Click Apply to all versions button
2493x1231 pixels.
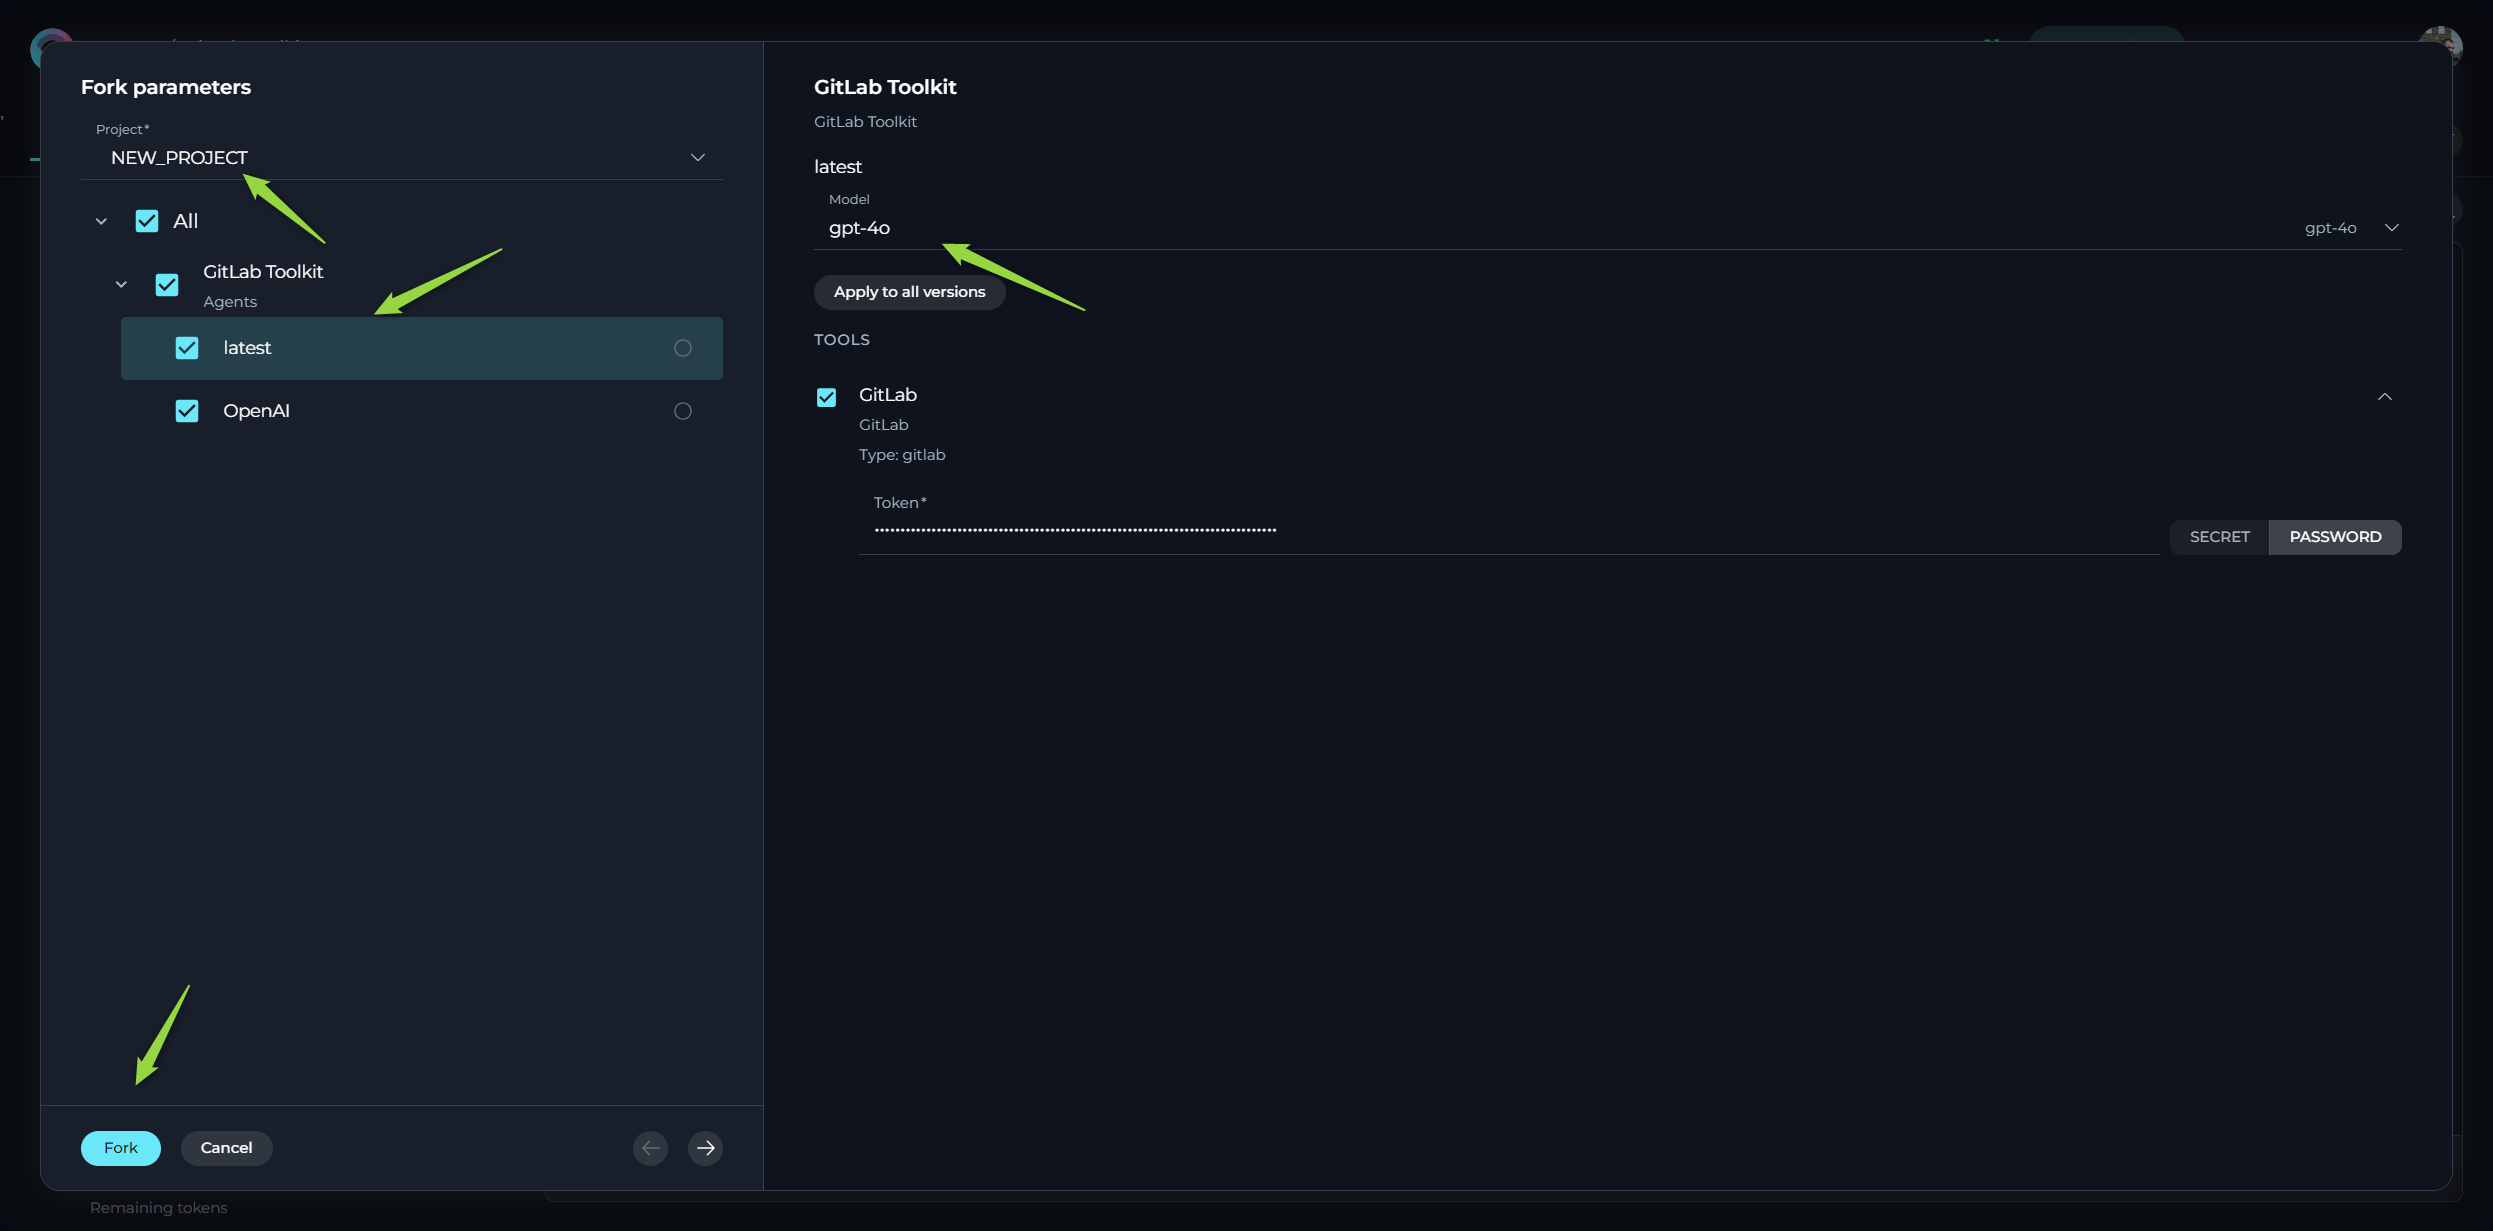coord(908,293)
